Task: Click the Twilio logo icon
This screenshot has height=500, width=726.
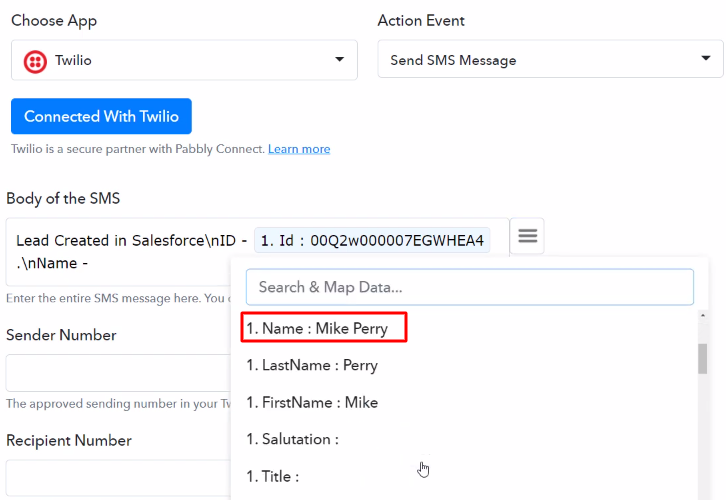Action: click(35, 61)
